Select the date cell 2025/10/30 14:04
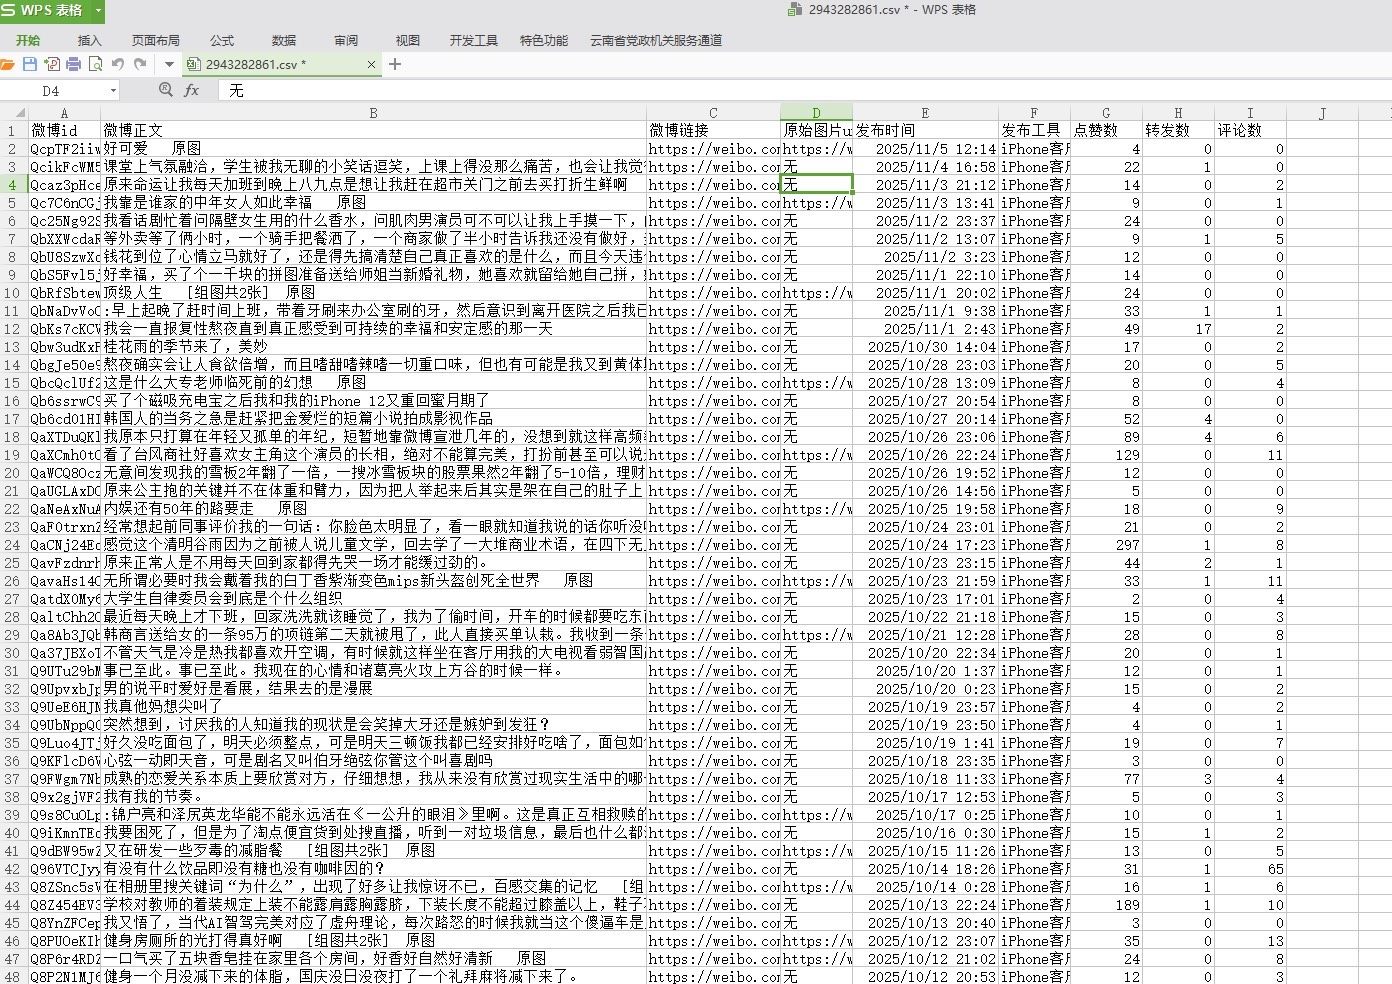This screenshot has height=984, width=1392. click(925, 347)
